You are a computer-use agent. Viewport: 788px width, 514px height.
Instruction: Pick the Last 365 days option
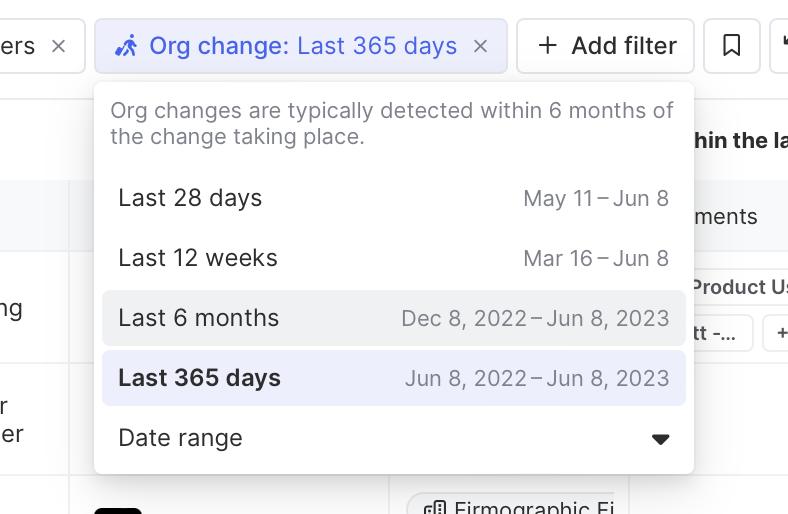(x=199, y=378)
